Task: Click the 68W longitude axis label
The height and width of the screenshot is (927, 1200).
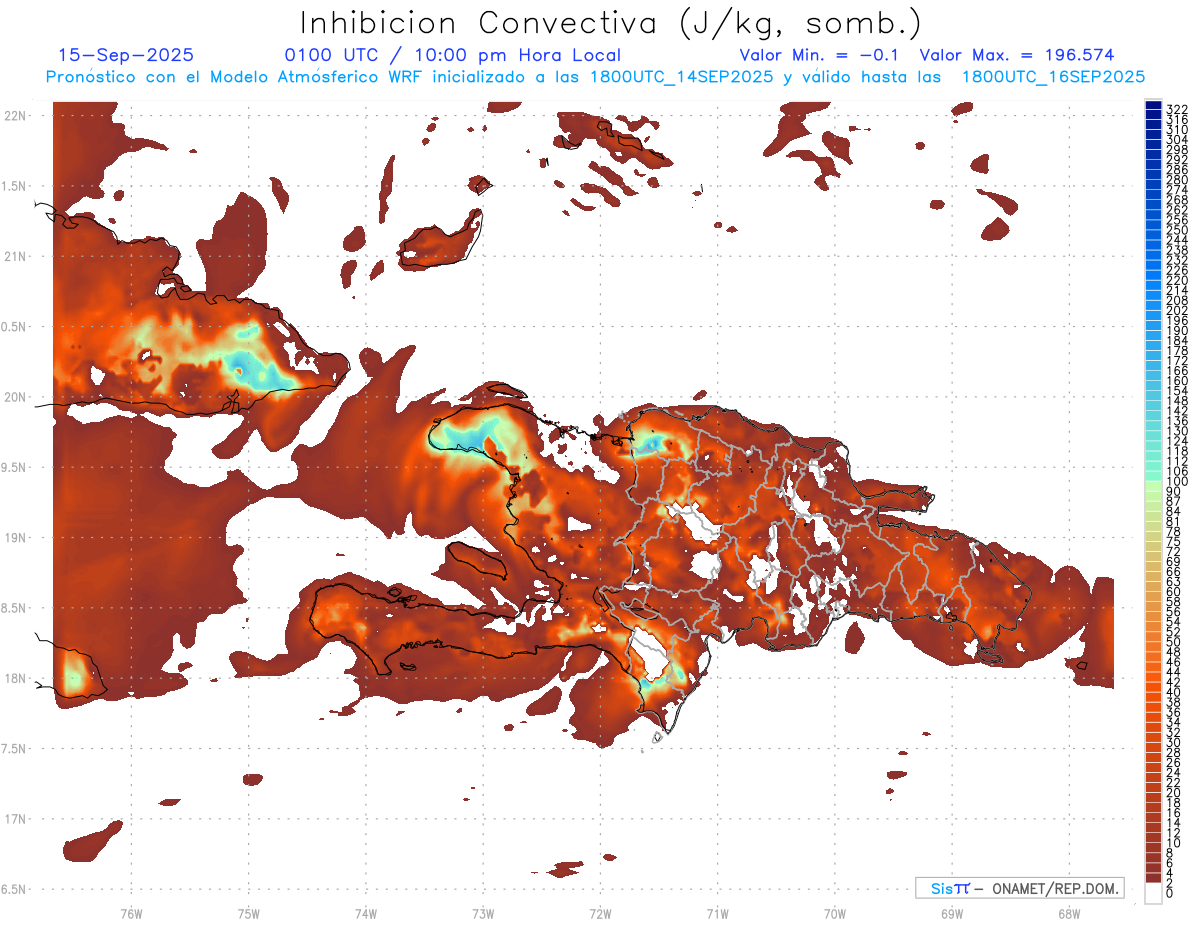Action: click(1068, 913)
